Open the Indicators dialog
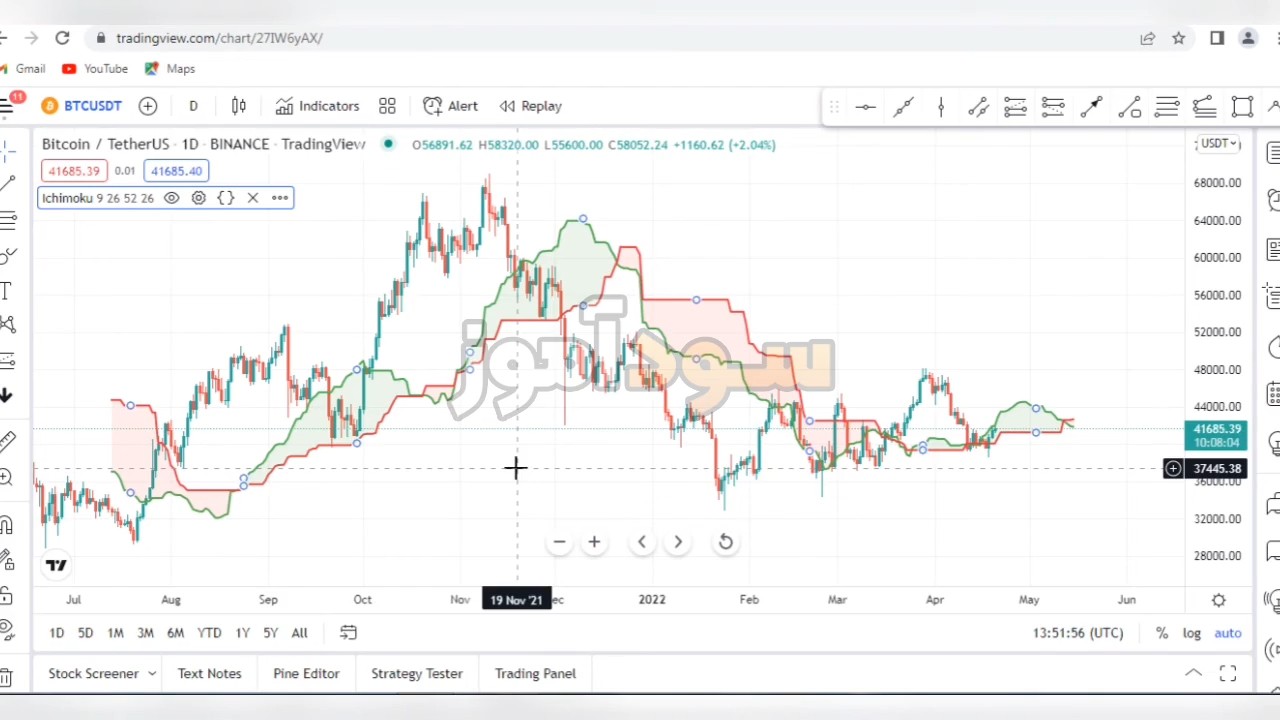Image resolution: width=1280 pixels, height=720 pixels. tap(317, 106)
